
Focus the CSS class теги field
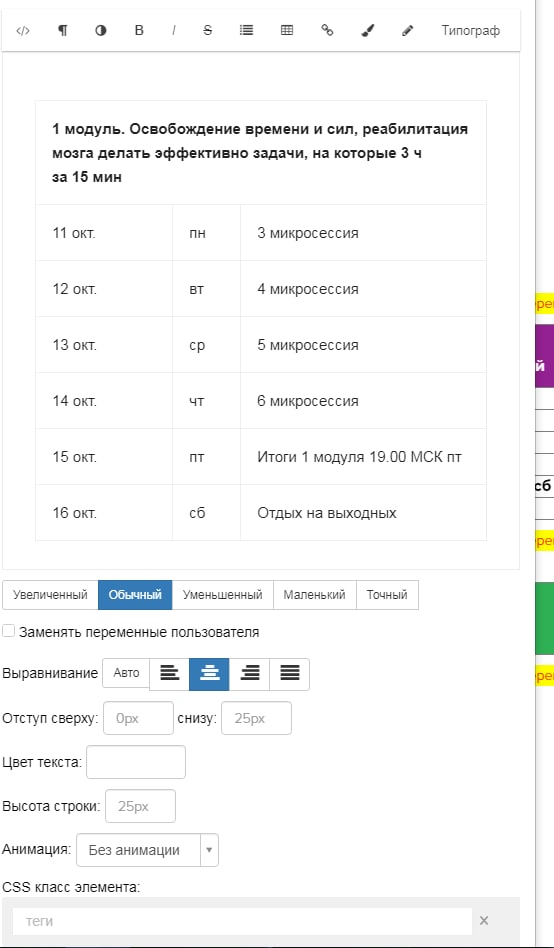point(242,921)
